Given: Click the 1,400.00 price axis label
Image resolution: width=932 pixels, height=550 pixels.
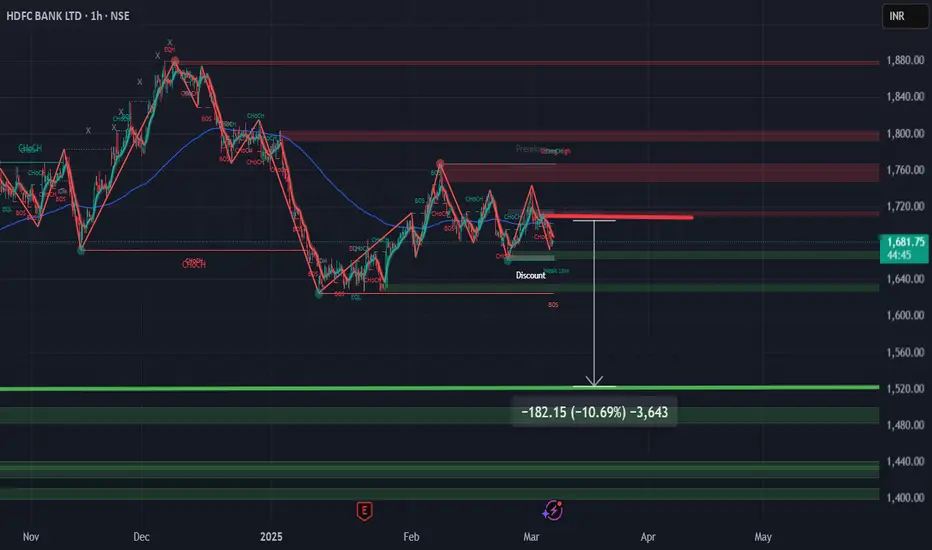Looking at the screenshot, I should coord(905,498).
